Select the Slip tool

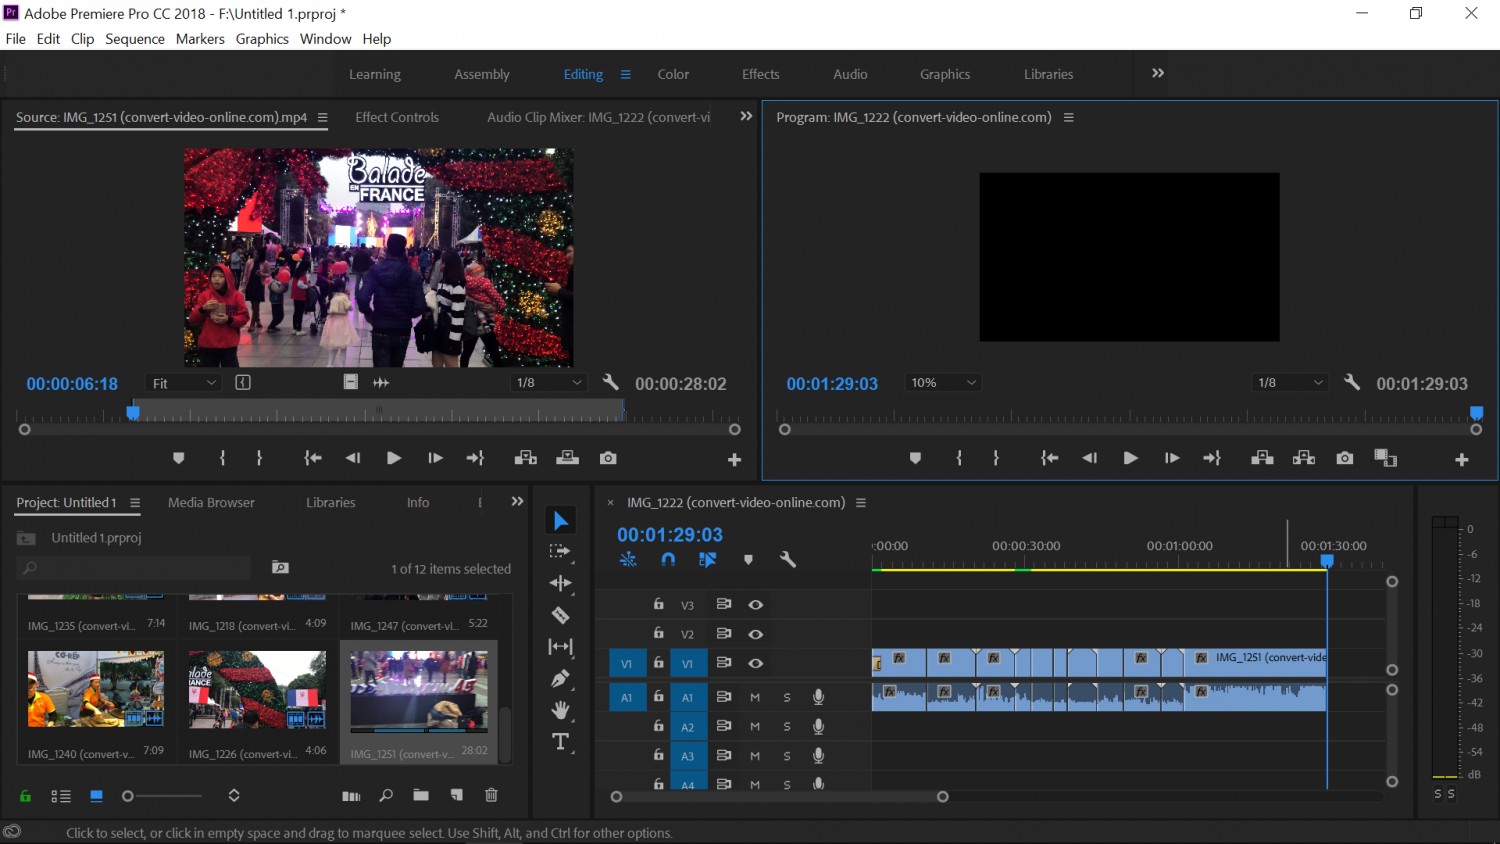560,647
